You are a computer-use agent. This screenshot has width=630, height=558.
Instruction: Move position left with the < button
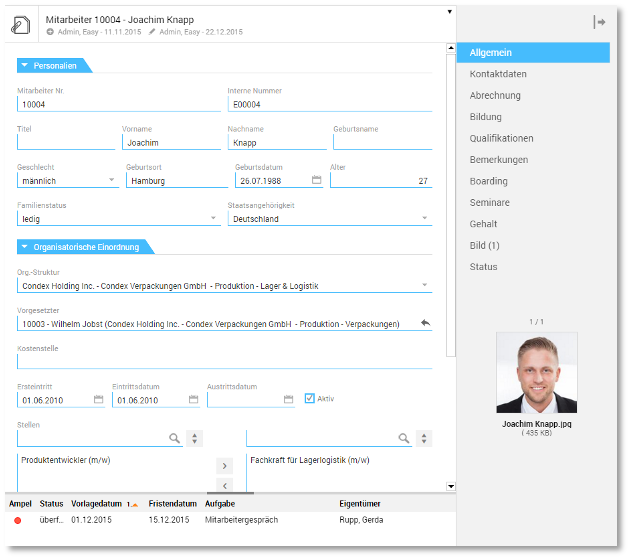225,485
